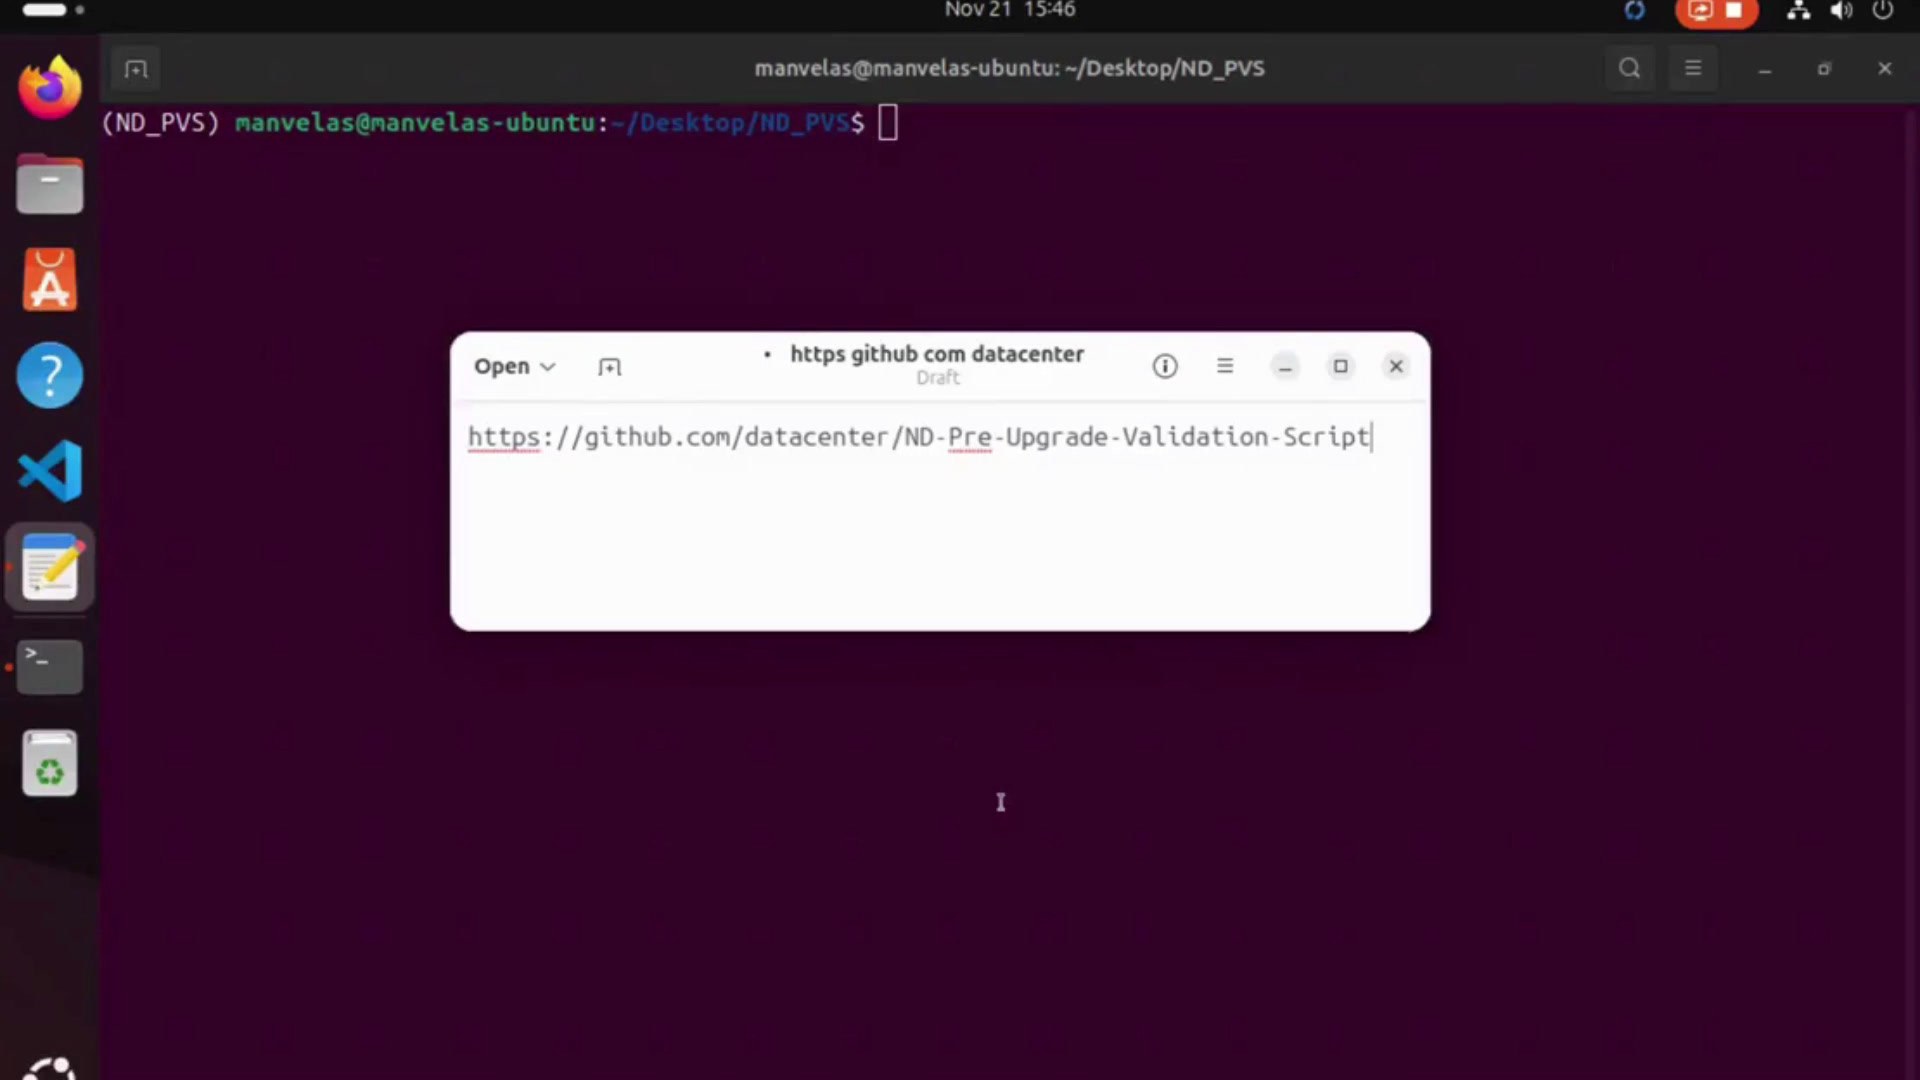1920x1080 pixels.
Task: Launch Visual Studio Code from dock
Action: tap(49, 471)
